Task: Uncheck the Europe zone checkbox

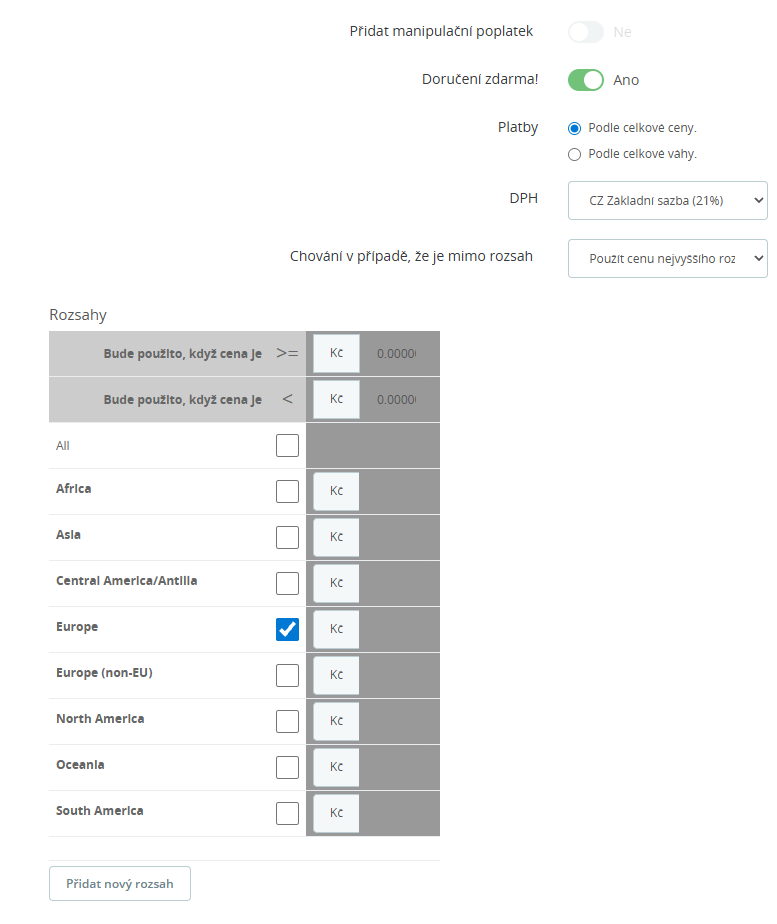Action: (287, 629)
